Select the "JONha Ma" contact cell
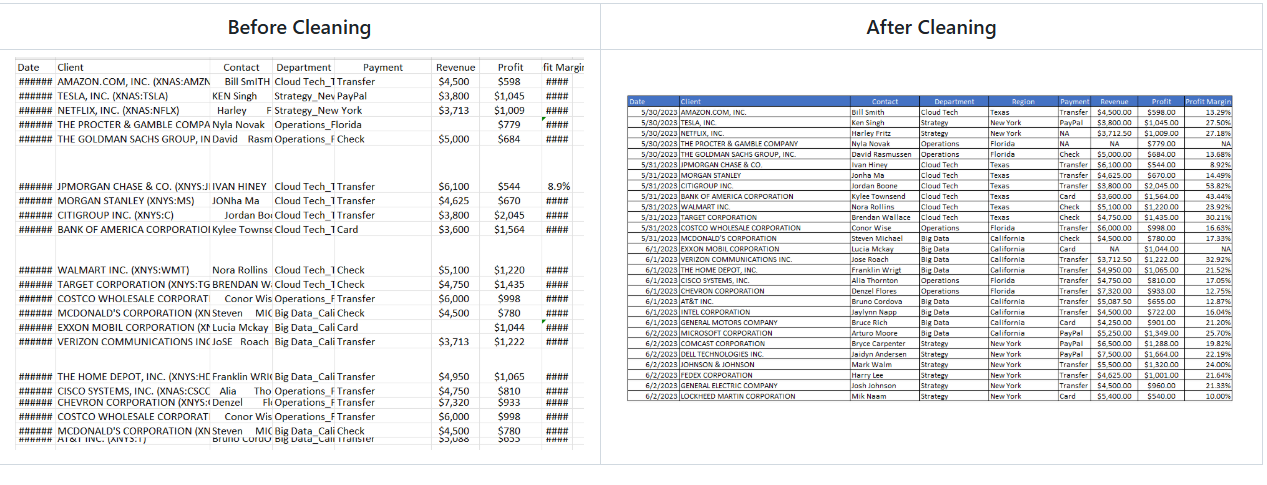This screenshot has width=1267, height=485. click(x=235, y=201)
